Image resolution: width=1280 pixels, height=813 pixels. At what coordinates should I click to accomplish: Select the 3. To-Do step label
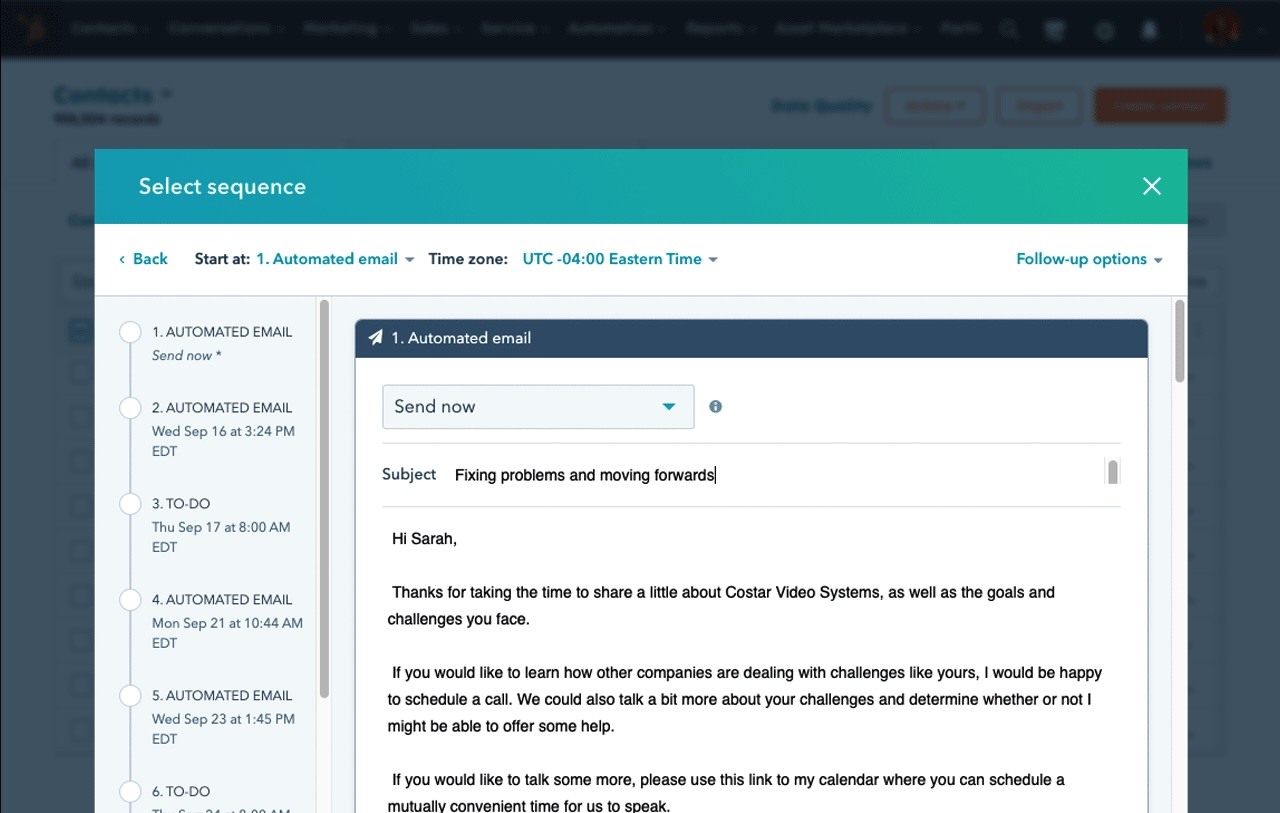pos(181,504)
